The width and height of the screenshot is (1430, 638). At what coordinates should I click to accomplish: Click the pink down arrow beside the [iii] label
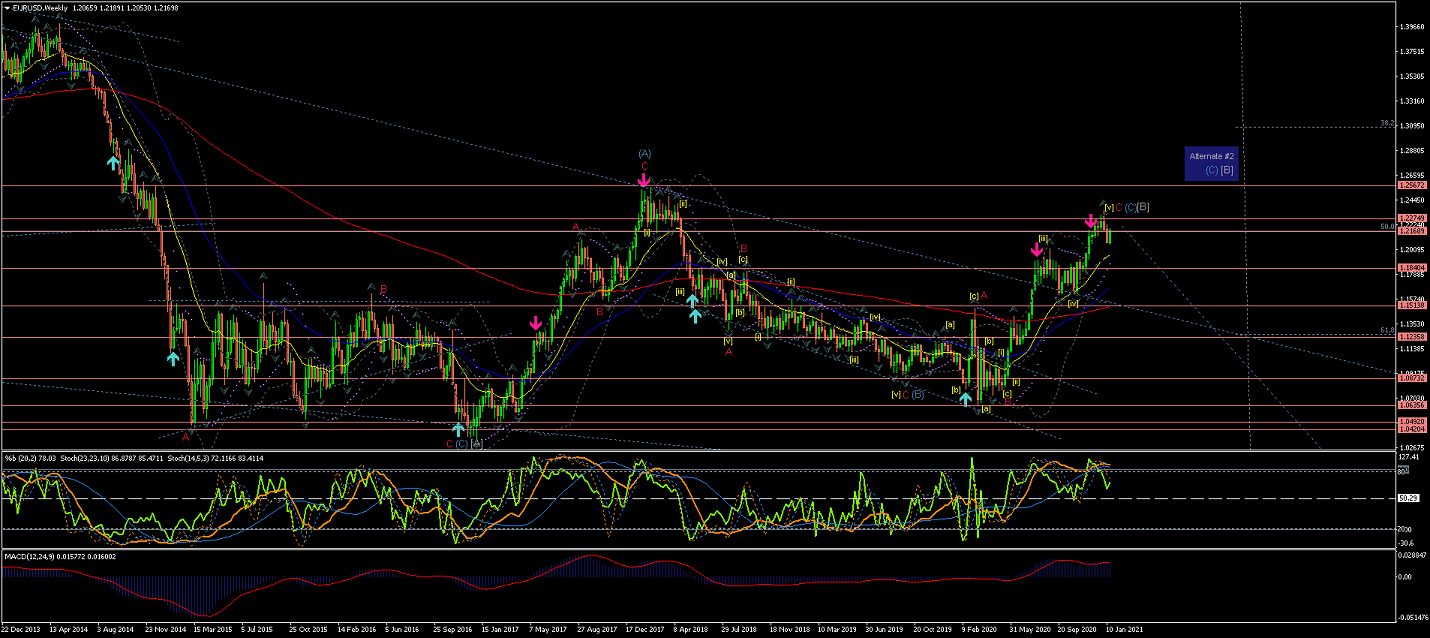click(1038, 249)
